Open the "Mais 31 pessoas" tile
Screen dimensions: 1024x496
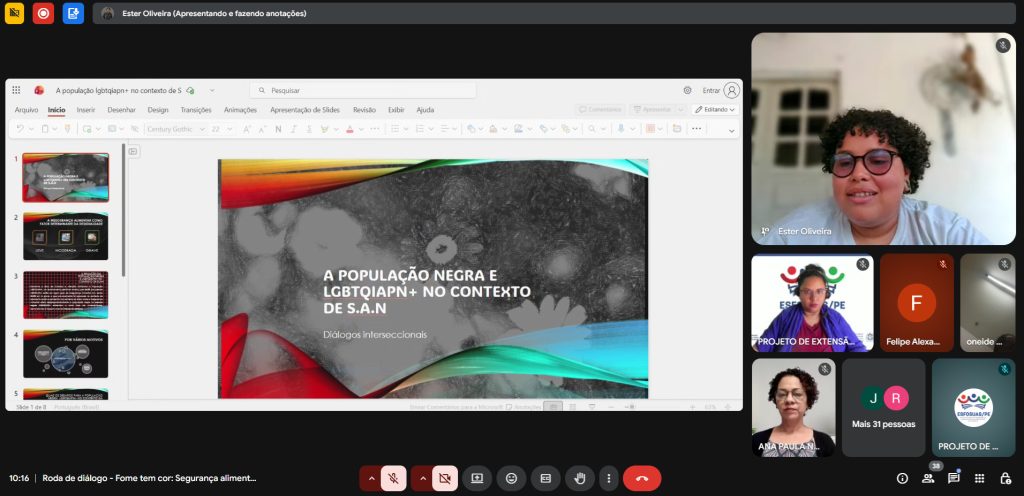point(883,407)
